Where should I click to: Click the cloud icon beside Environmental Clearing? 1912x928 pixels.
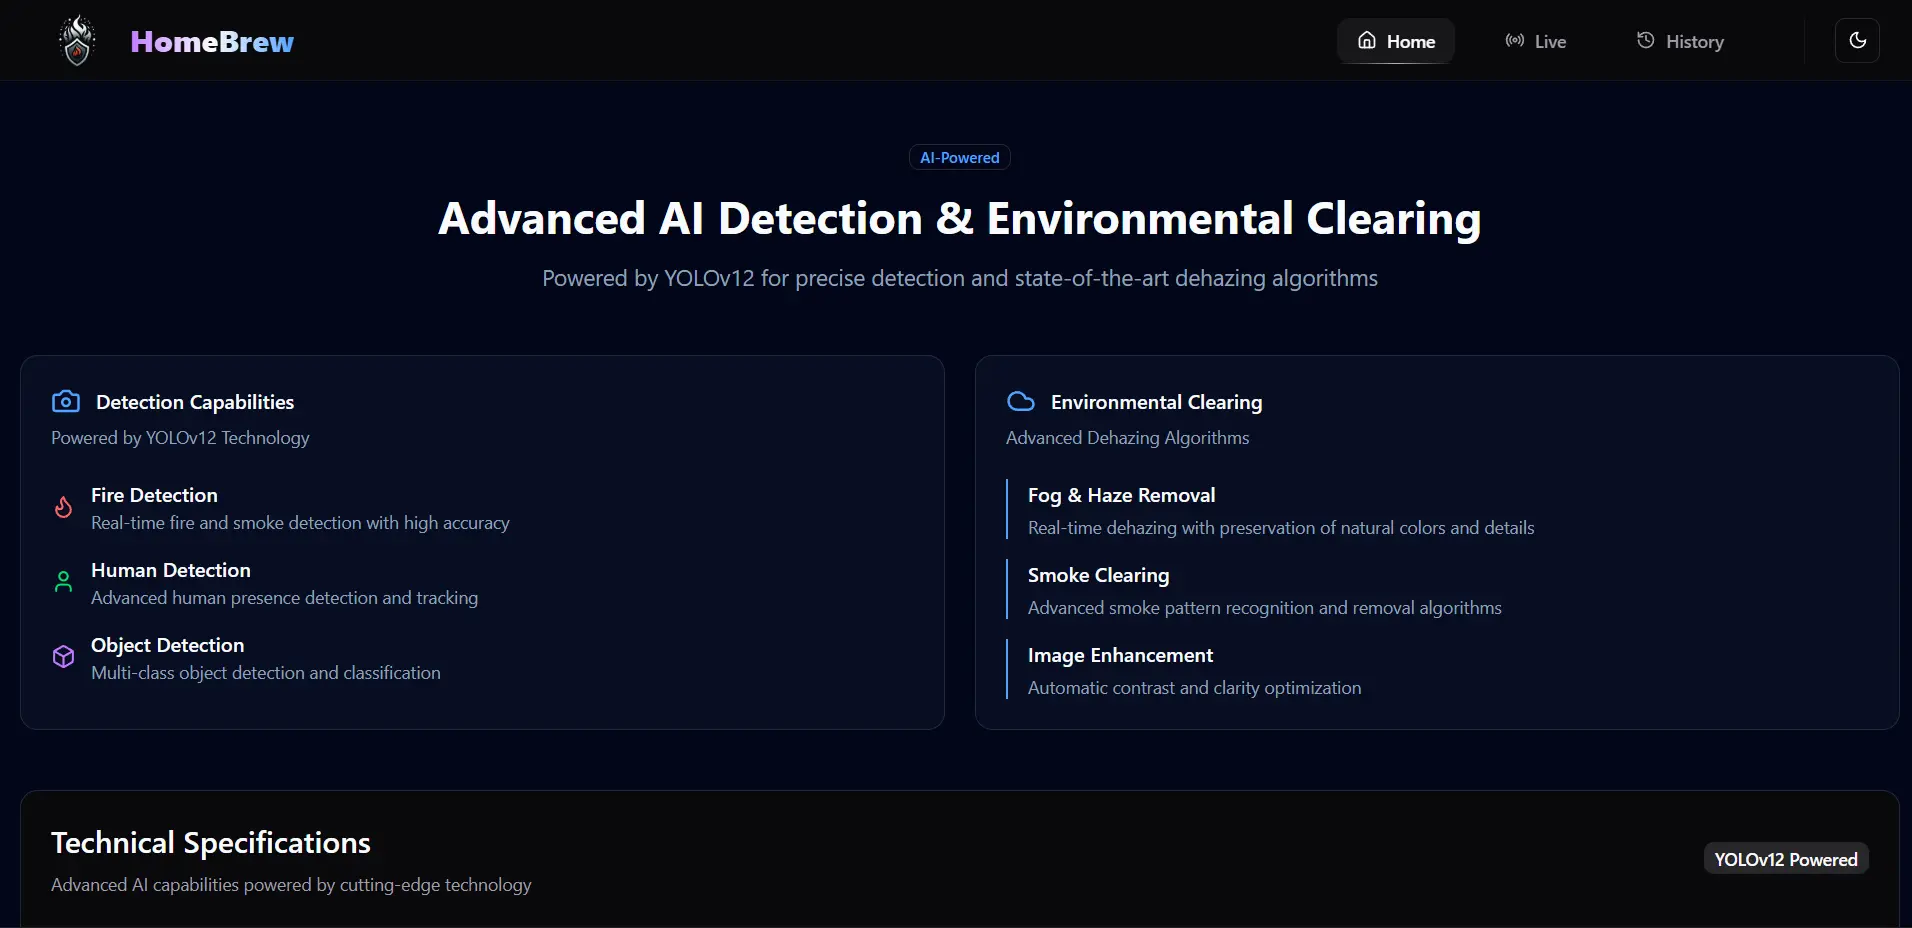[x=1020, y=402]
